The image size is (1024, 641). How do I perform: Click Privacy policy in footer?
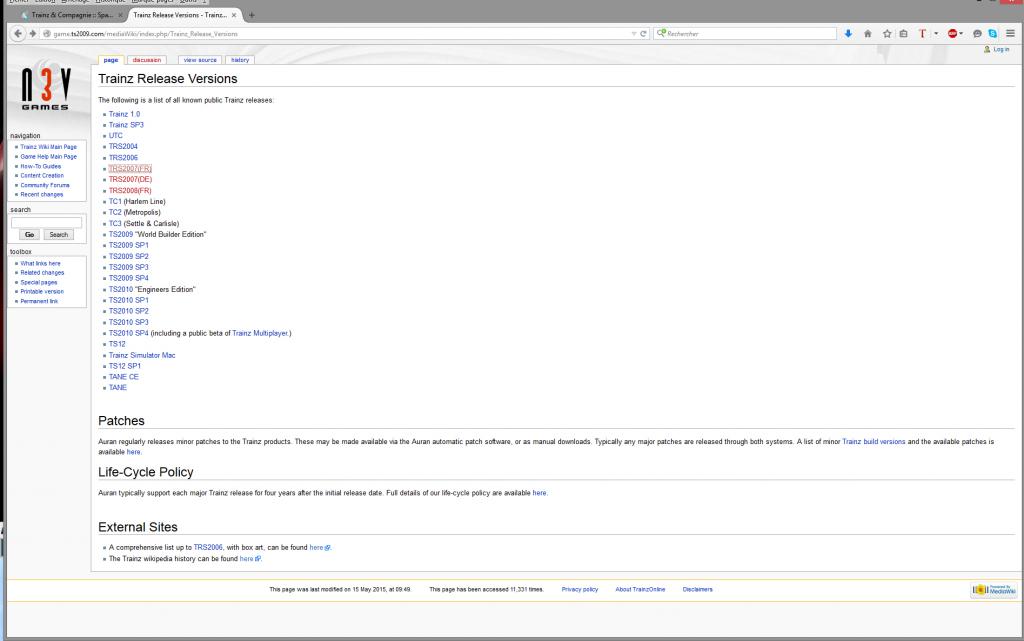coord(580,589)
